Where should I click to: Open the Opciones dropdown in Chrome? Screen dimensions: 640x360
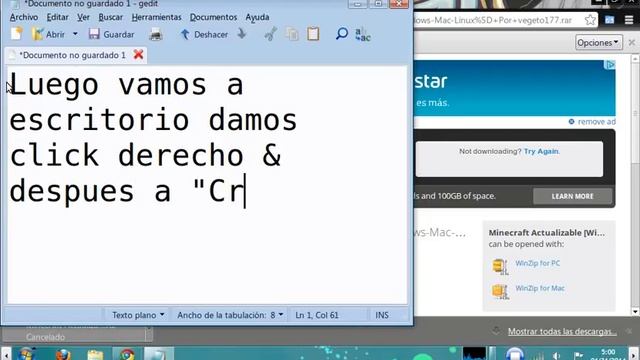[x=599, y=42]
